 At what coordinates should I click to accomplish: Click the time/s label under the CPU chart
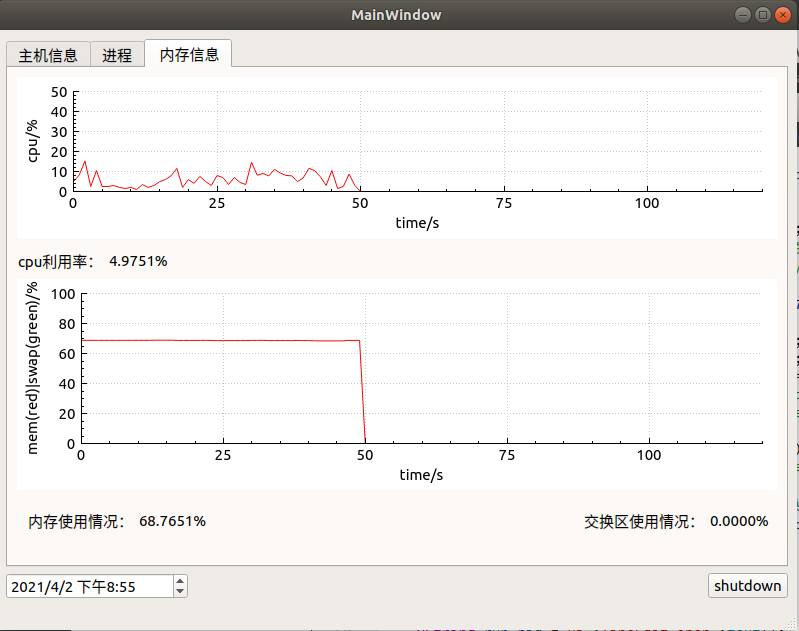[x=417, y=223]
